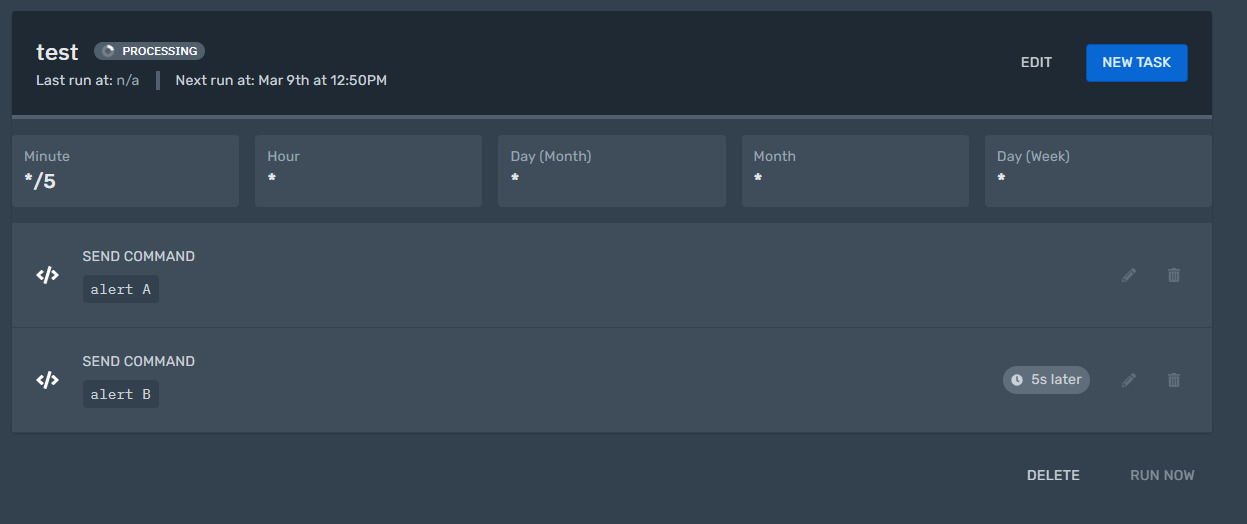Screen dimensions: 1247x524
Task: Click the code icon beside alert A
Action: pos(47,275)
